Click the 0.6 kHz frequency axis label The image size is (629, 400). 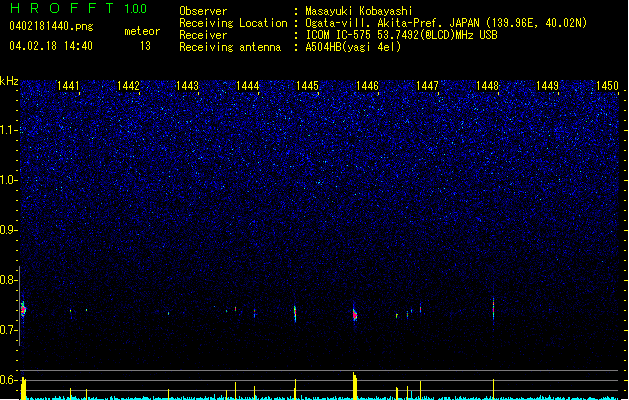[x=8, y=380]
